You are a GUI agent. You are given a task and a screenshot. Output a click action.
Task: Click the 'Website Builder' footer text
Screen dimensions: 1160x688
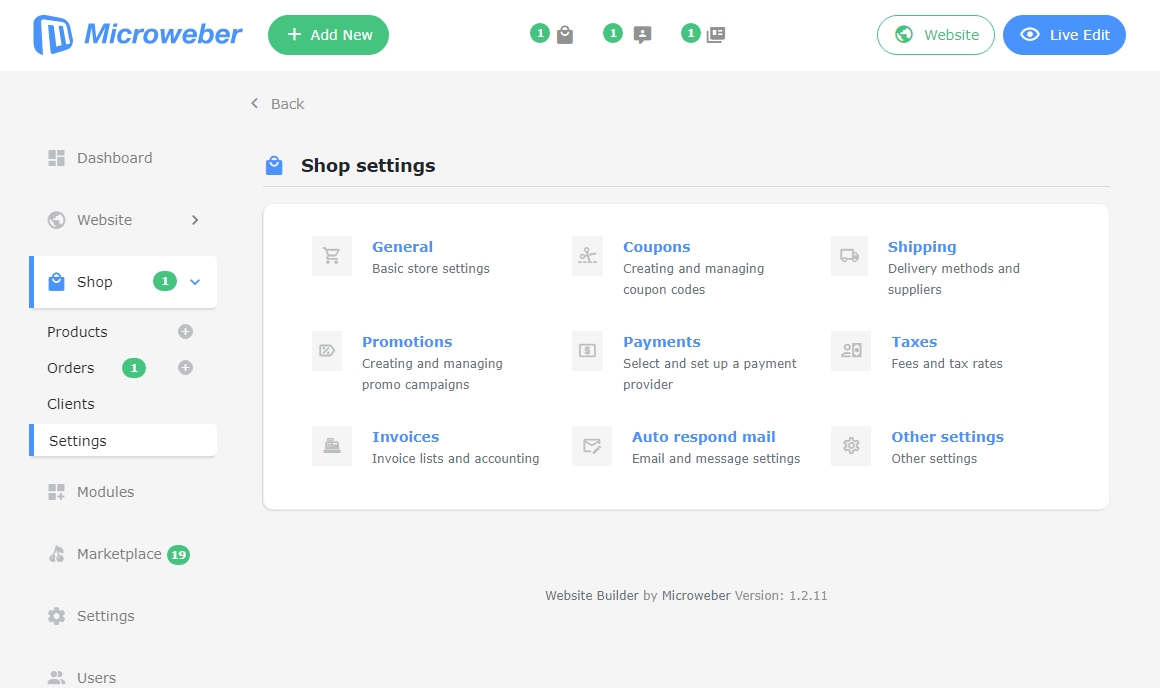coord(592,596)
